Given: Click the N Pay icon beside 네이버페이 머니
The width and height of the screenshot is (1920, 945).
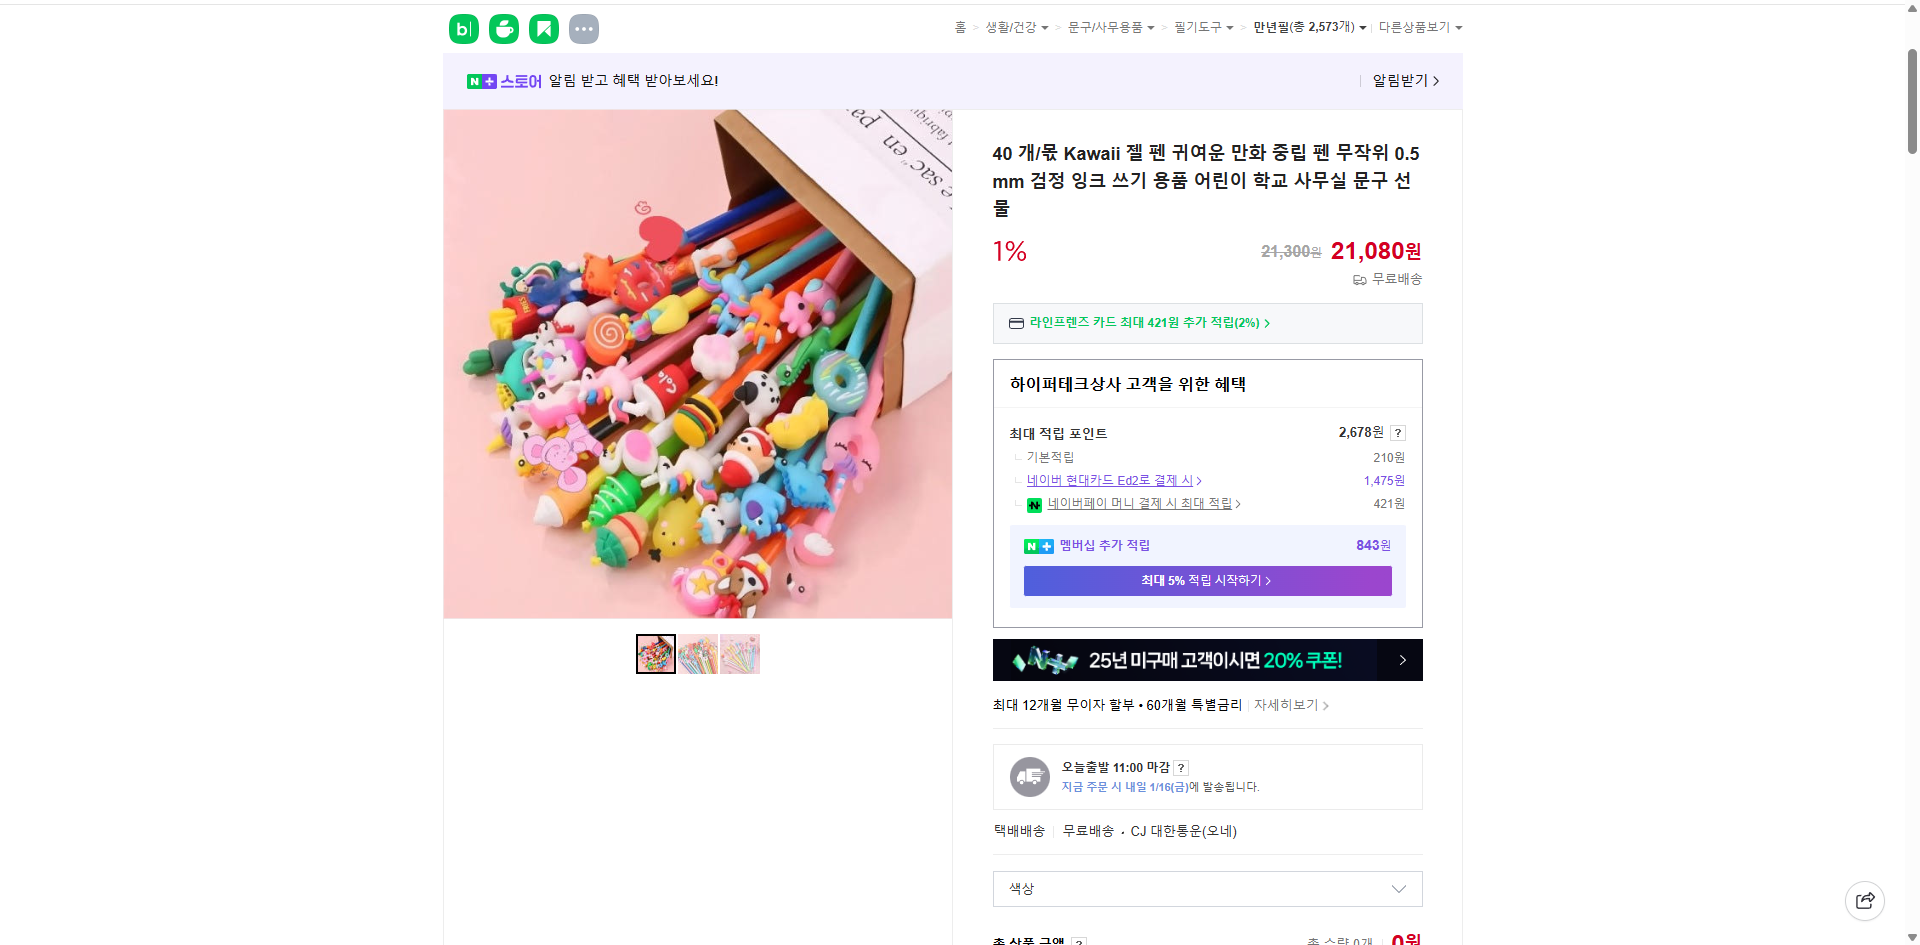Looking at the screenshot, I should tap(1034, 505).
